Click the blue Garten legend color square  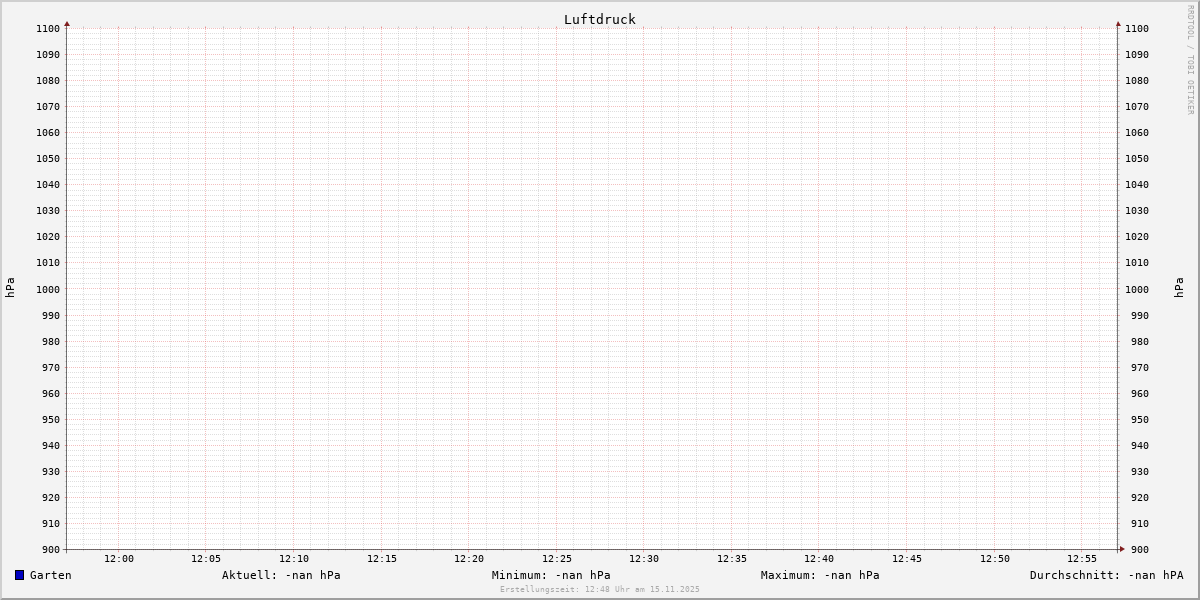pyautogui.click(x=19, y=575)
